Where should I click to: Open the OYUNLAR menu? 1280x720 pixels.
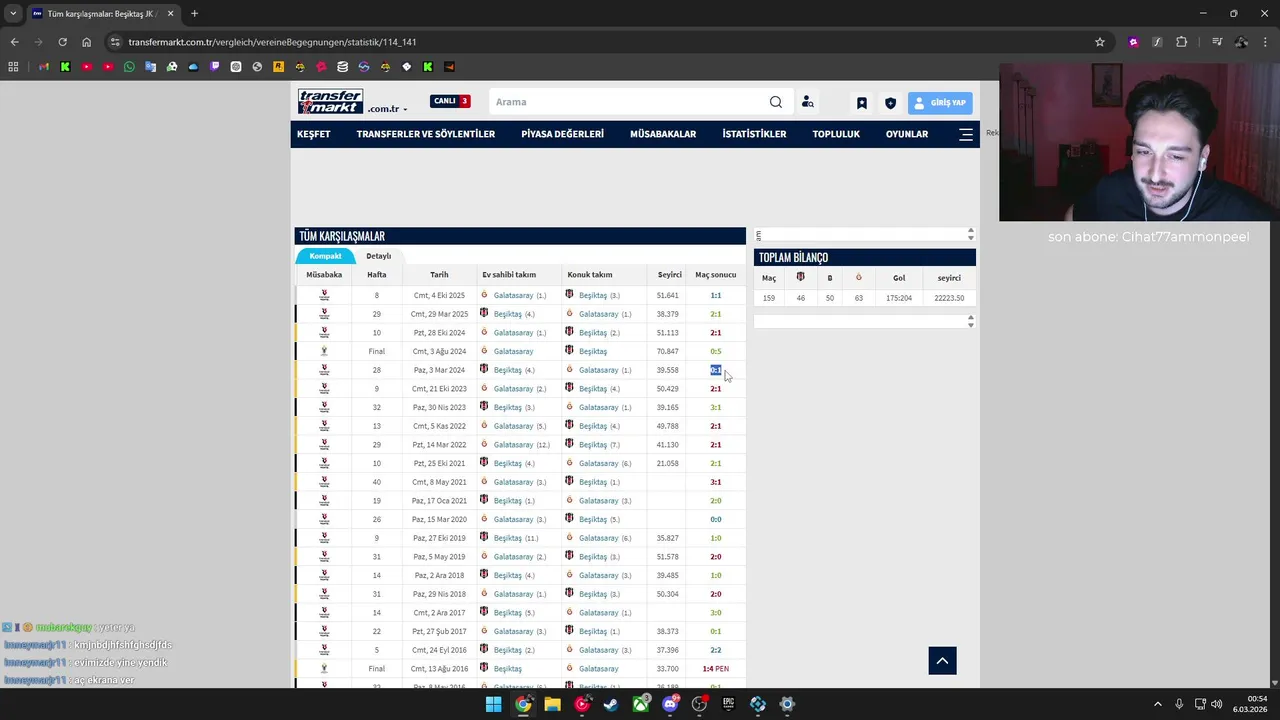pos(907,134)
